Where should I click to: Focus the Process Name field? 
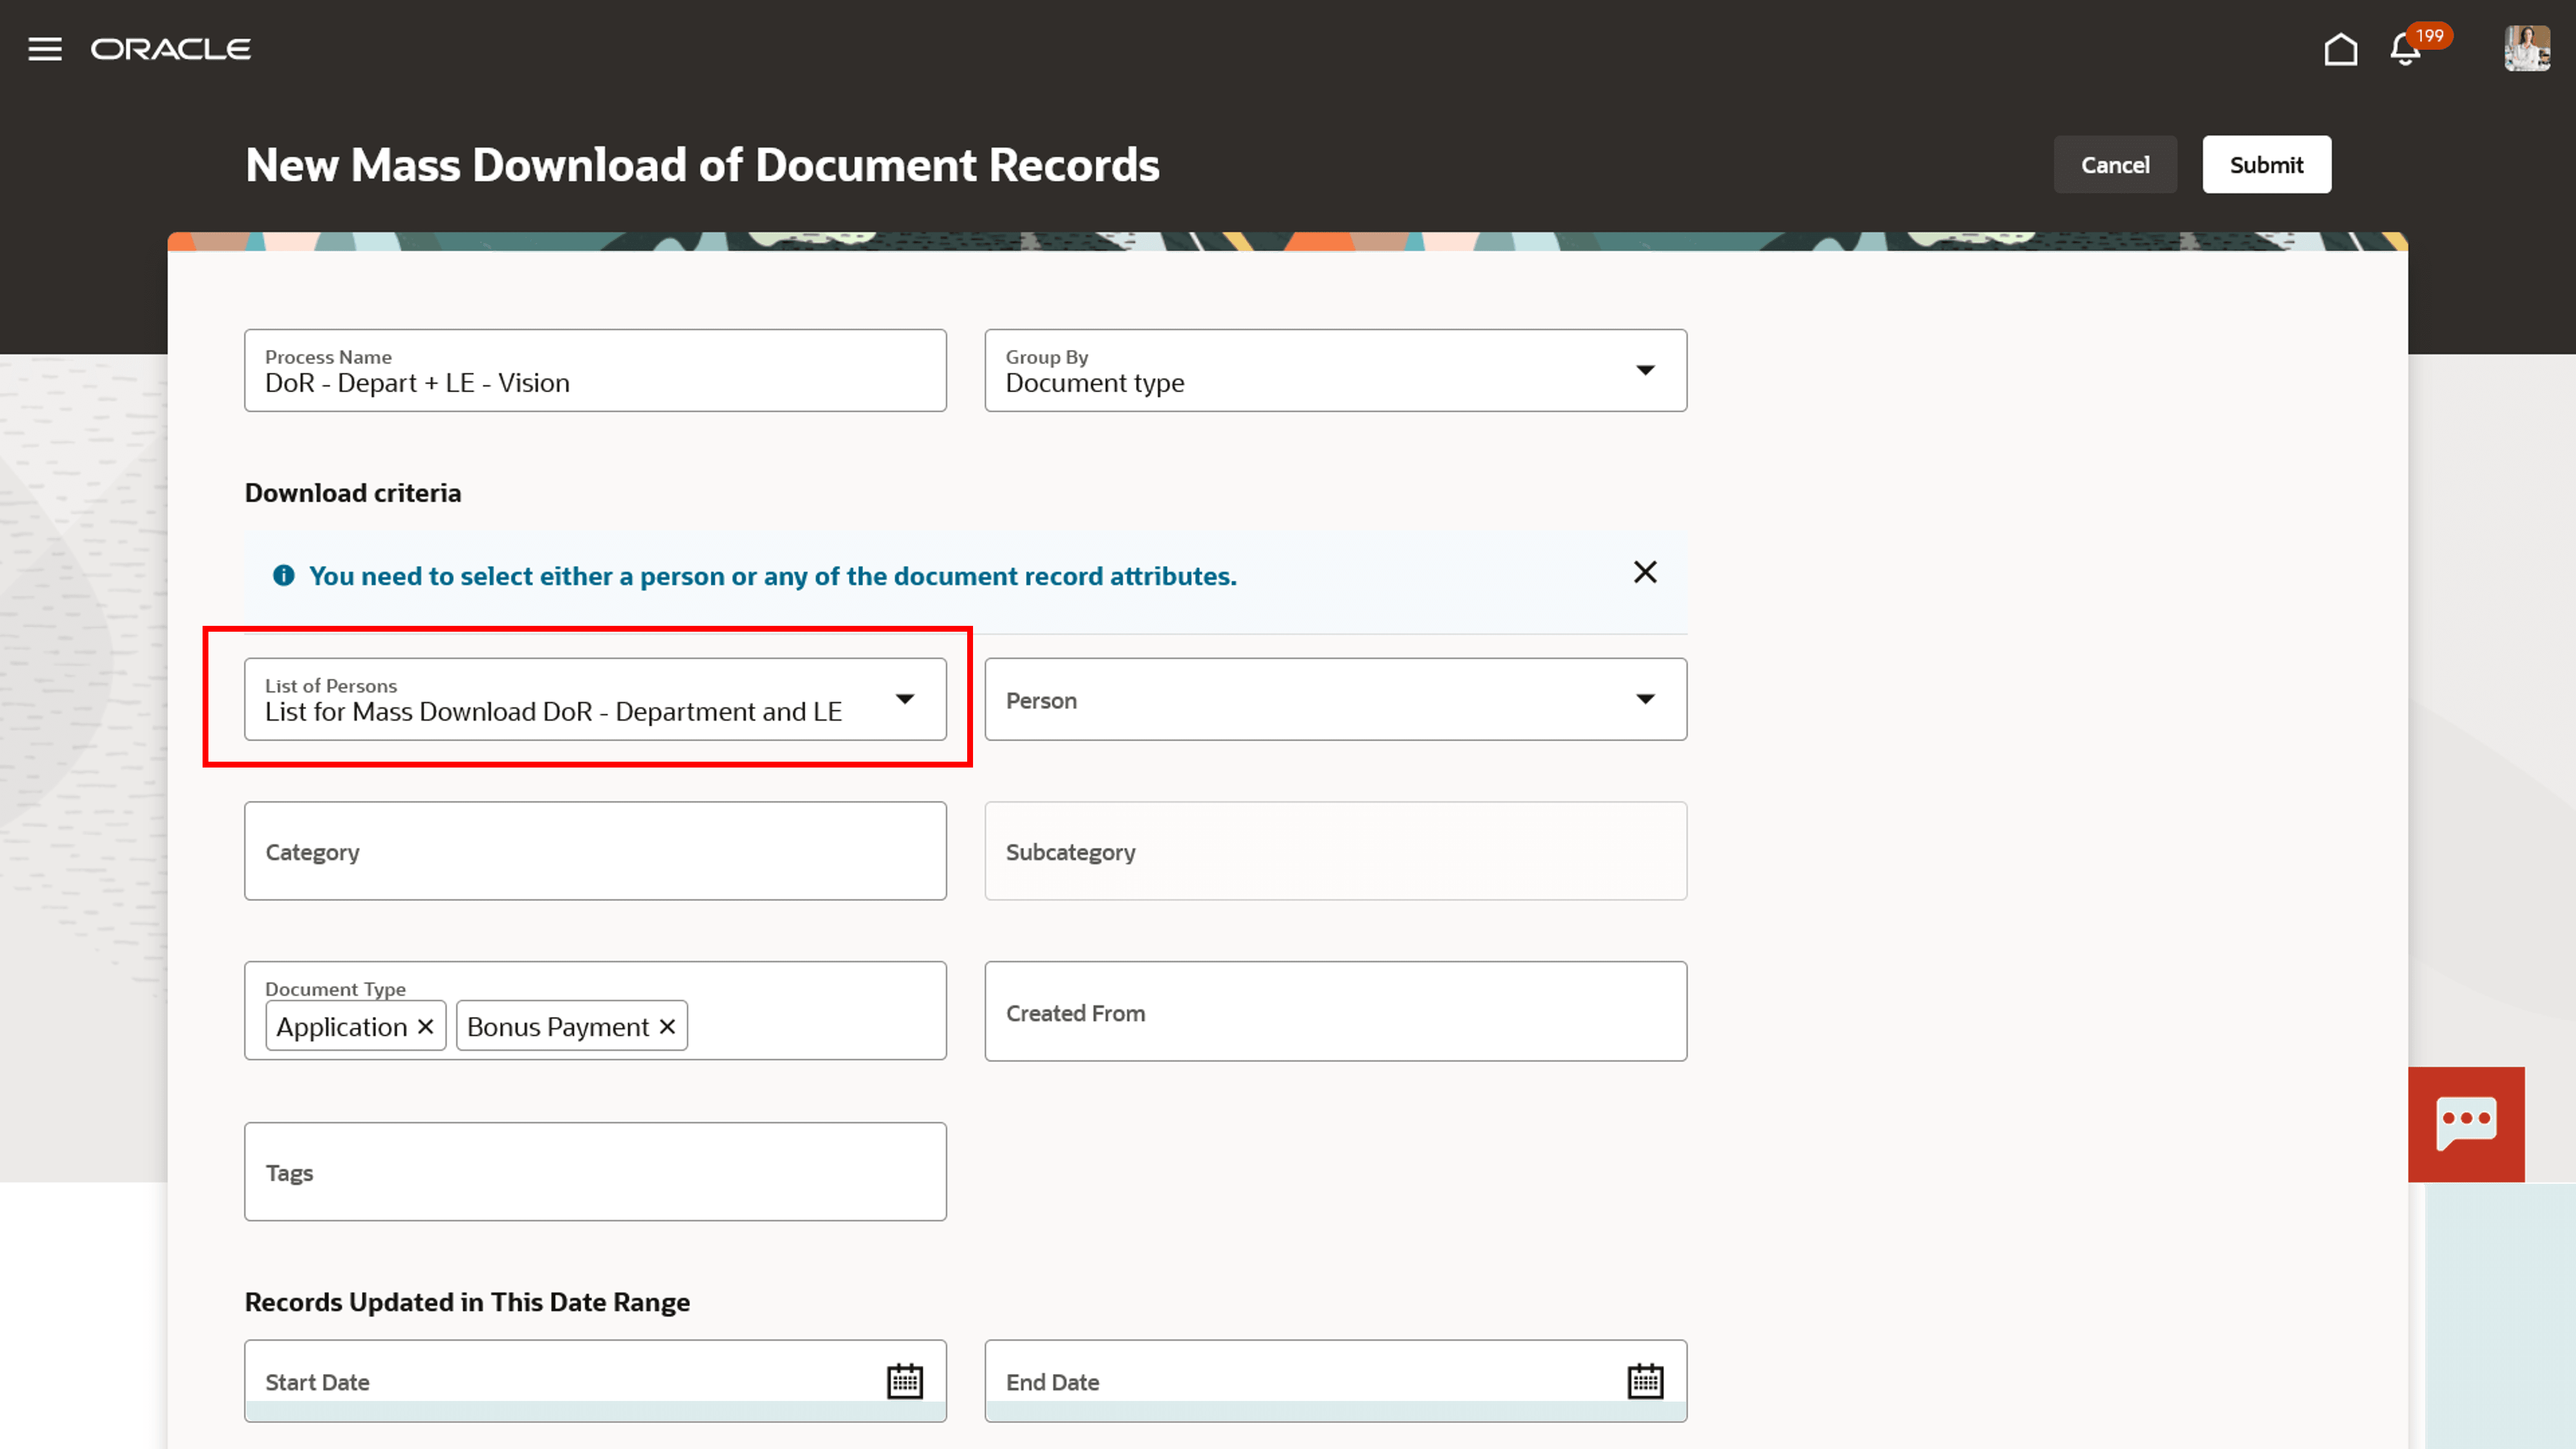(595, 382)
